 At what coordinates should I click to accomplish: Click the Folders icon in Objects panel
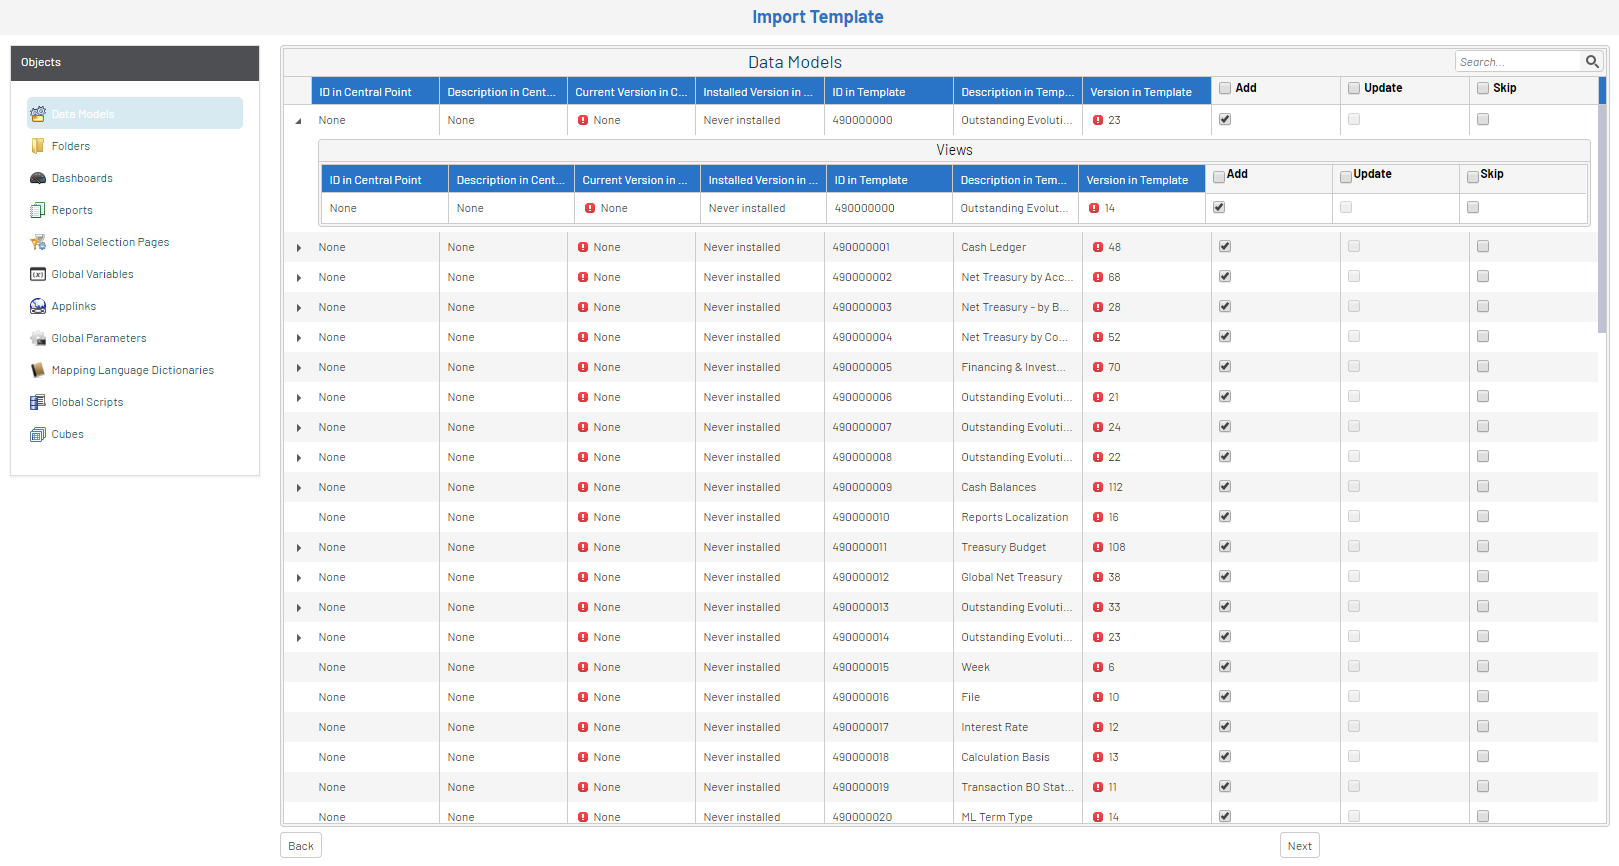click(x=38, y=146)
